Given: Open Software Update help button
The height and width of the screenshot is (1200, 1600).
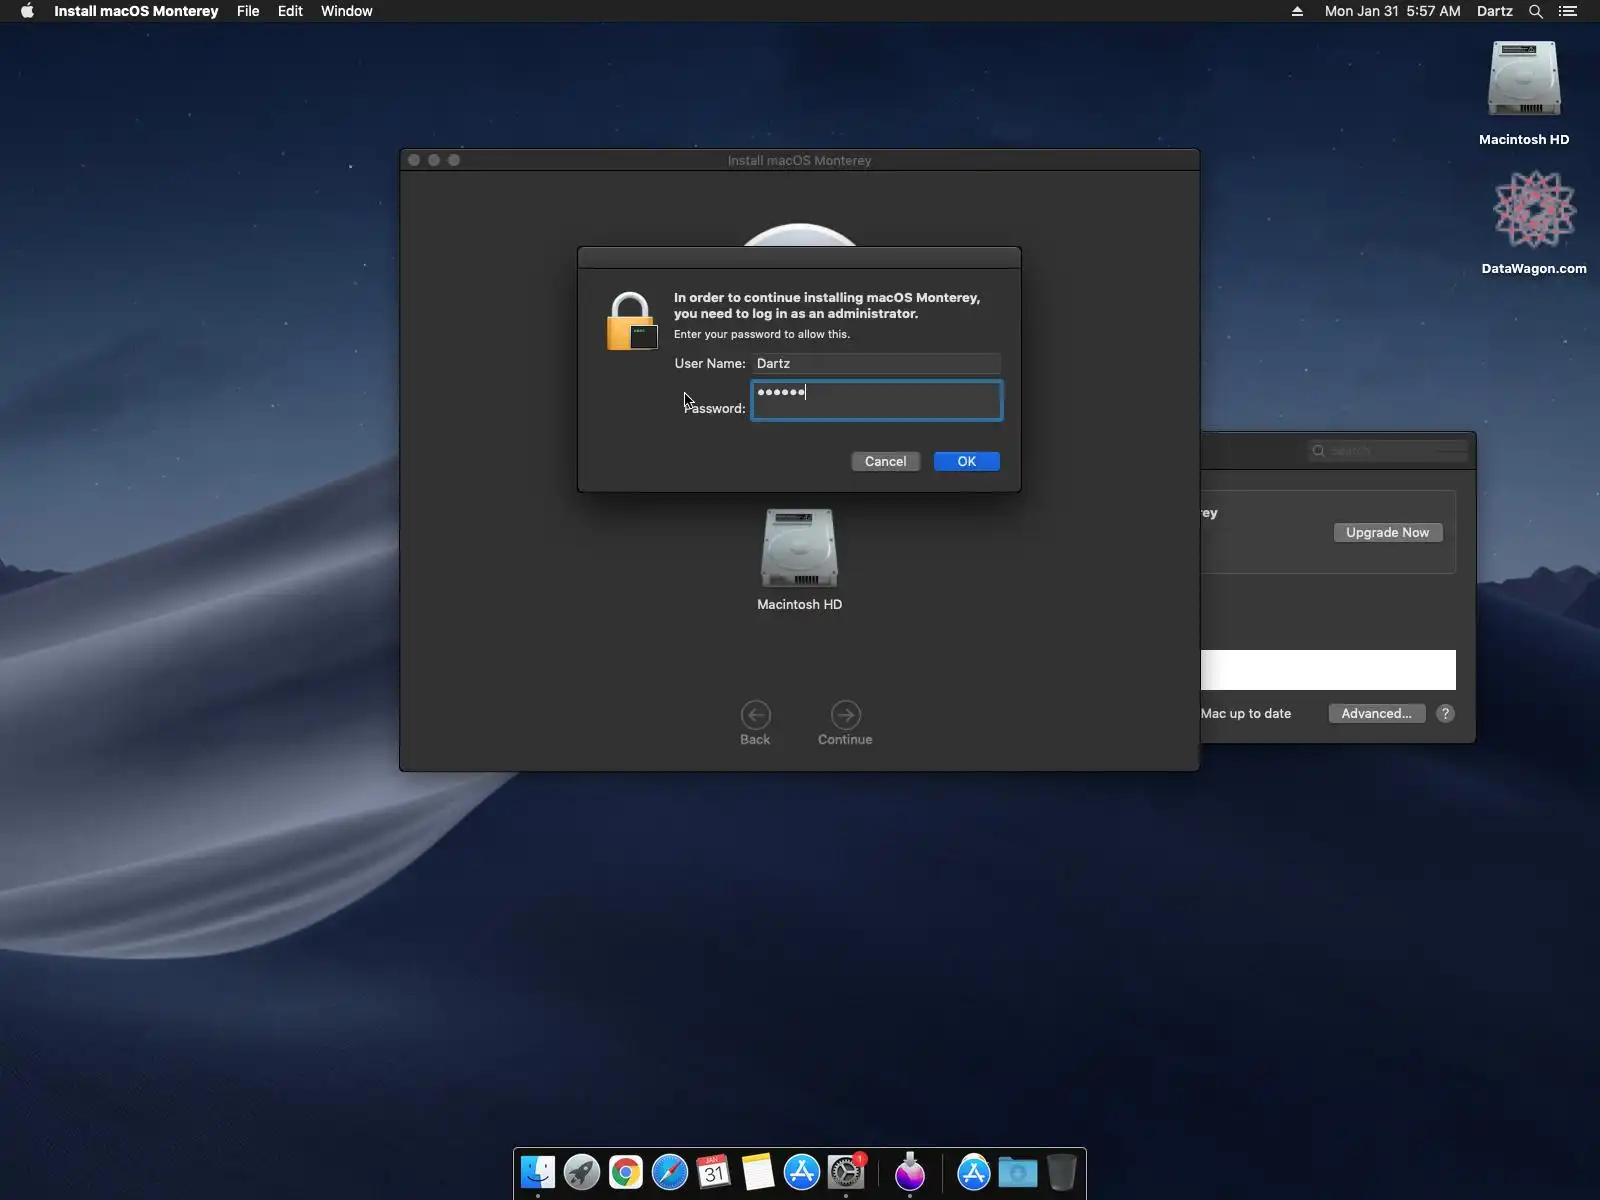Looking at the screenshot, I should tap(1445, 713).
